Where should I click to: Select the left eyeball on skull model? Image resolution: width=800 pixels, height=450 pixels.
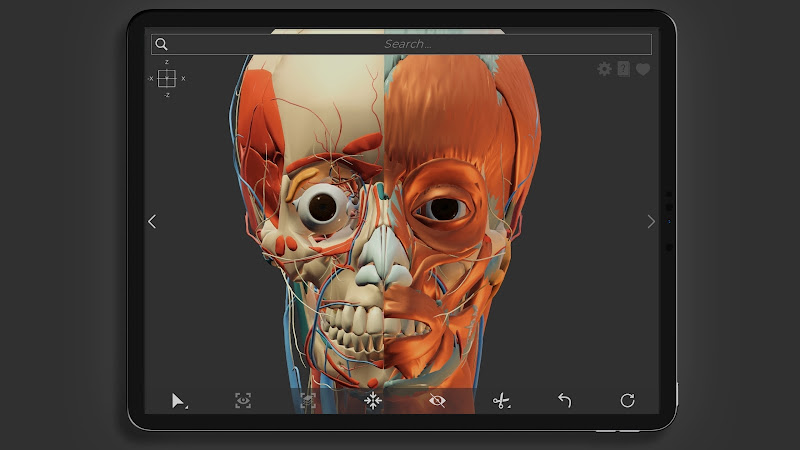point(321,207)
